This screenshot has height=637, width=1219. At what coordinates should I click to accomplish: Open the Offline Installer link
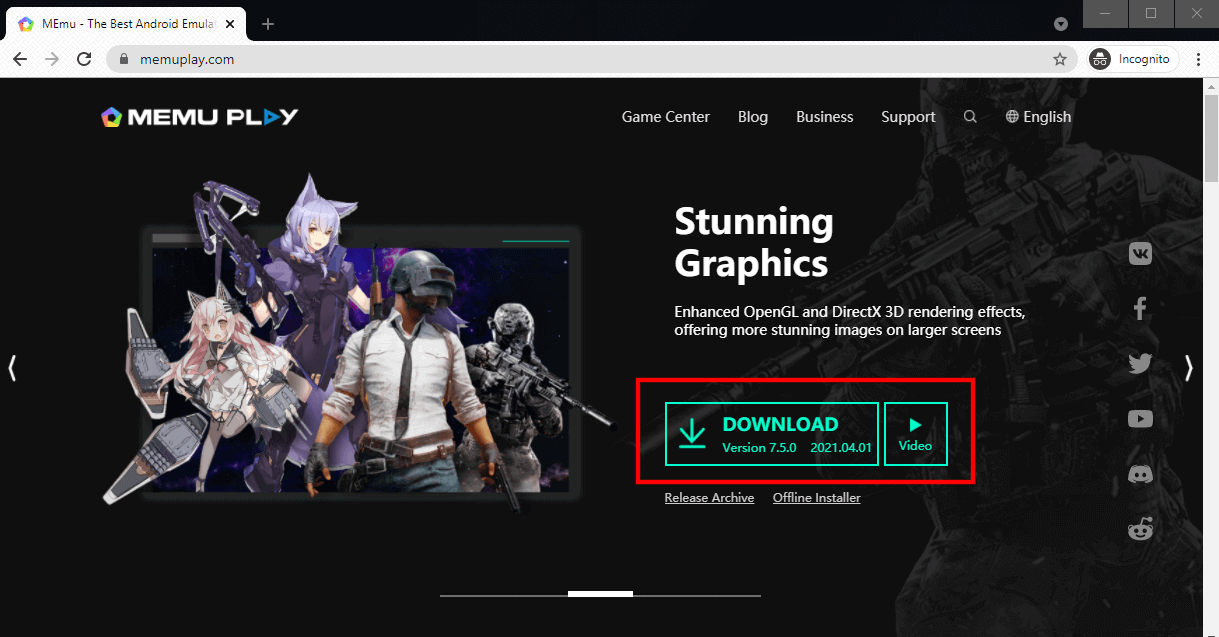pos(817,498)
